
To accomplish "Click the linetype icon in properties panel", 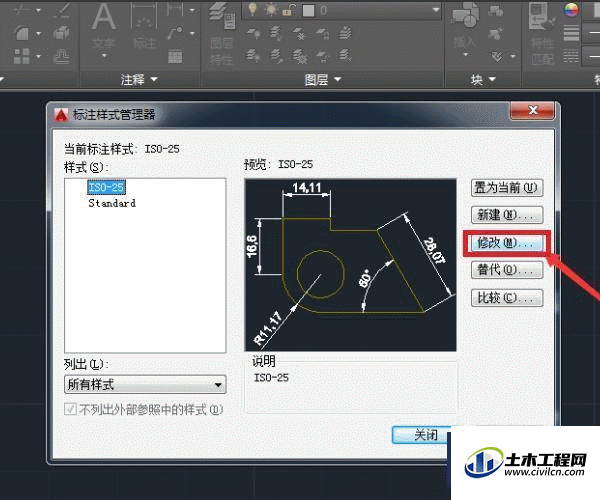I will pos(572,56).
